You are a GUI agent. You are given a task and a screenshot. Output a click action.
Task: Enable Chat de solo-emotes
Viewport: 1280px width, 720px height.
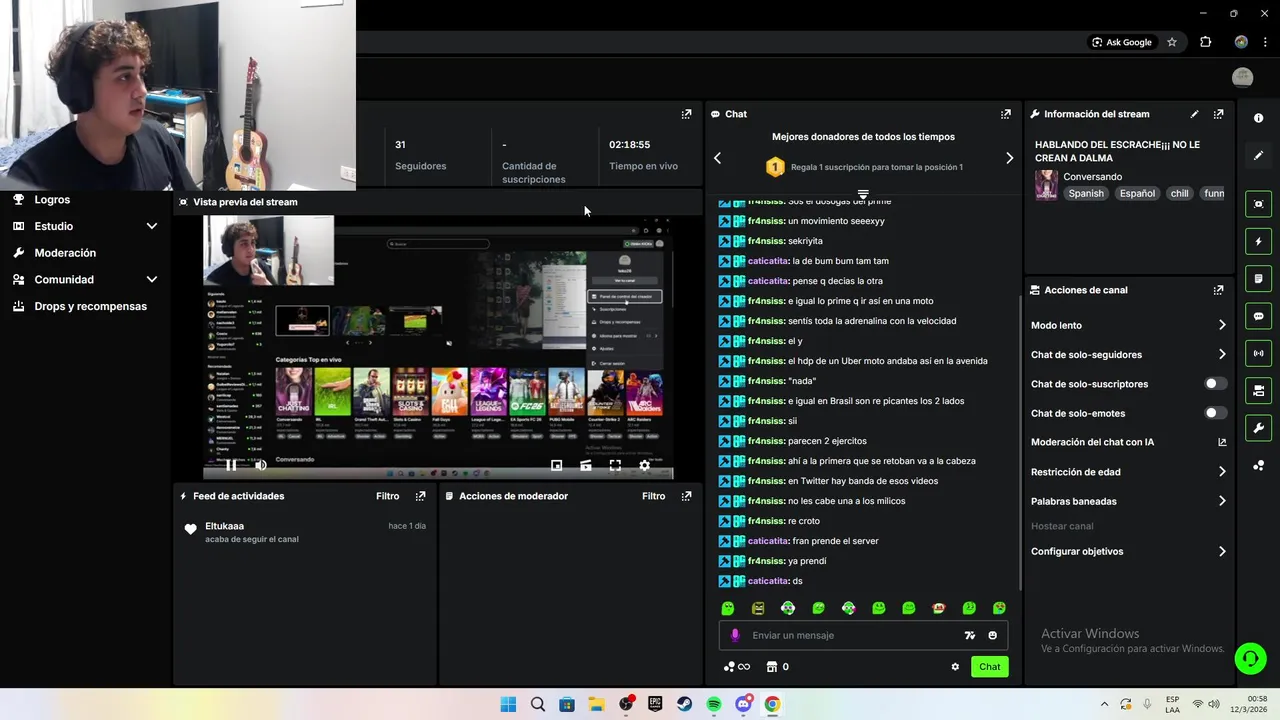tap(1215, 413)
